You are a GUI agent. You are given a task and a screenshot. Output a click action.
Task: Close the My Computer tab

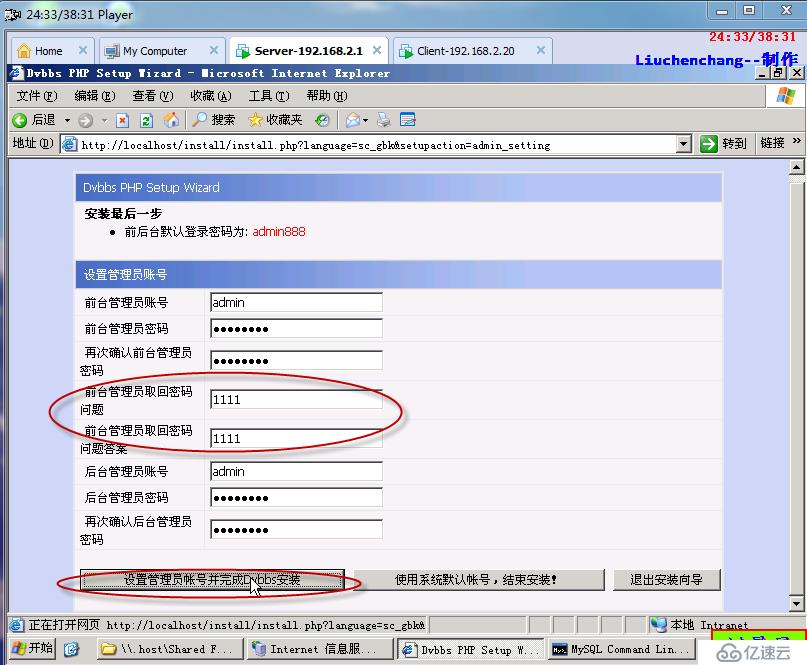coord(214,50)
